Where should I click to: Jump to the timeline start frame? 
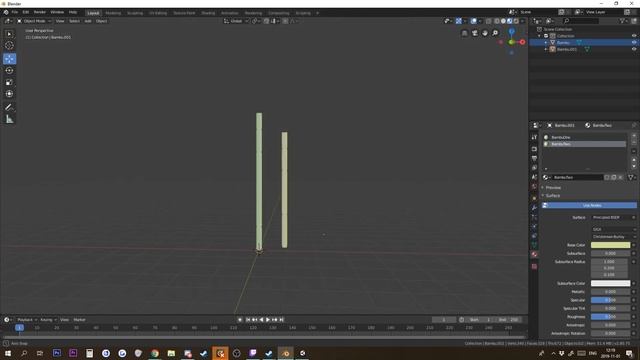click(x=248, y=320)
